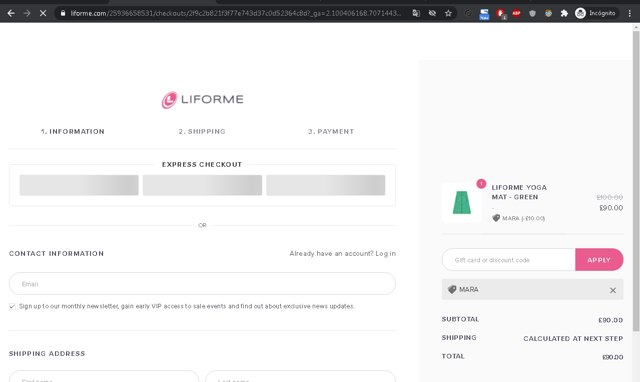
Task: Focus the gift card or discount code field
Action: point(509,260)
